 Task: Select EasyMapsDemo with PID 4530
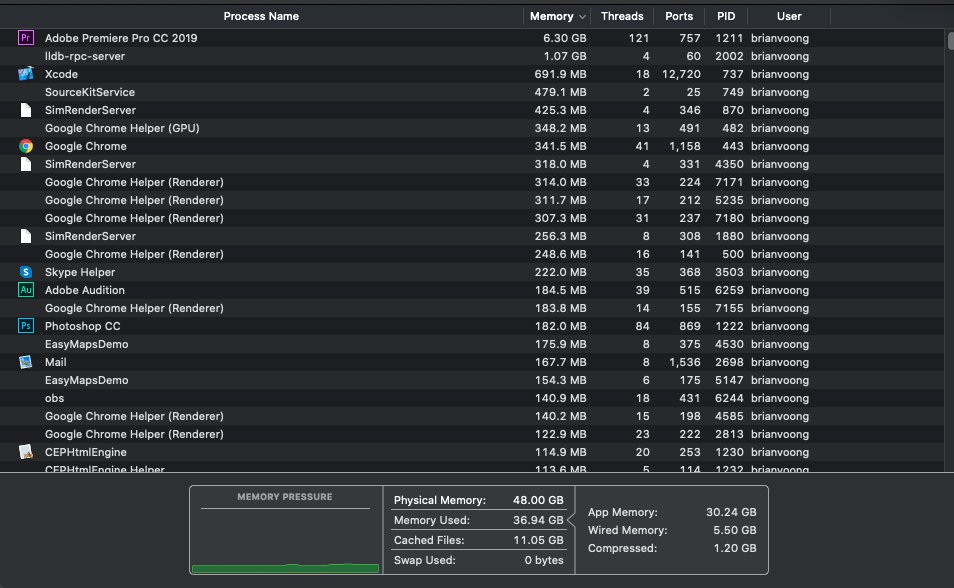click(472, 344)
